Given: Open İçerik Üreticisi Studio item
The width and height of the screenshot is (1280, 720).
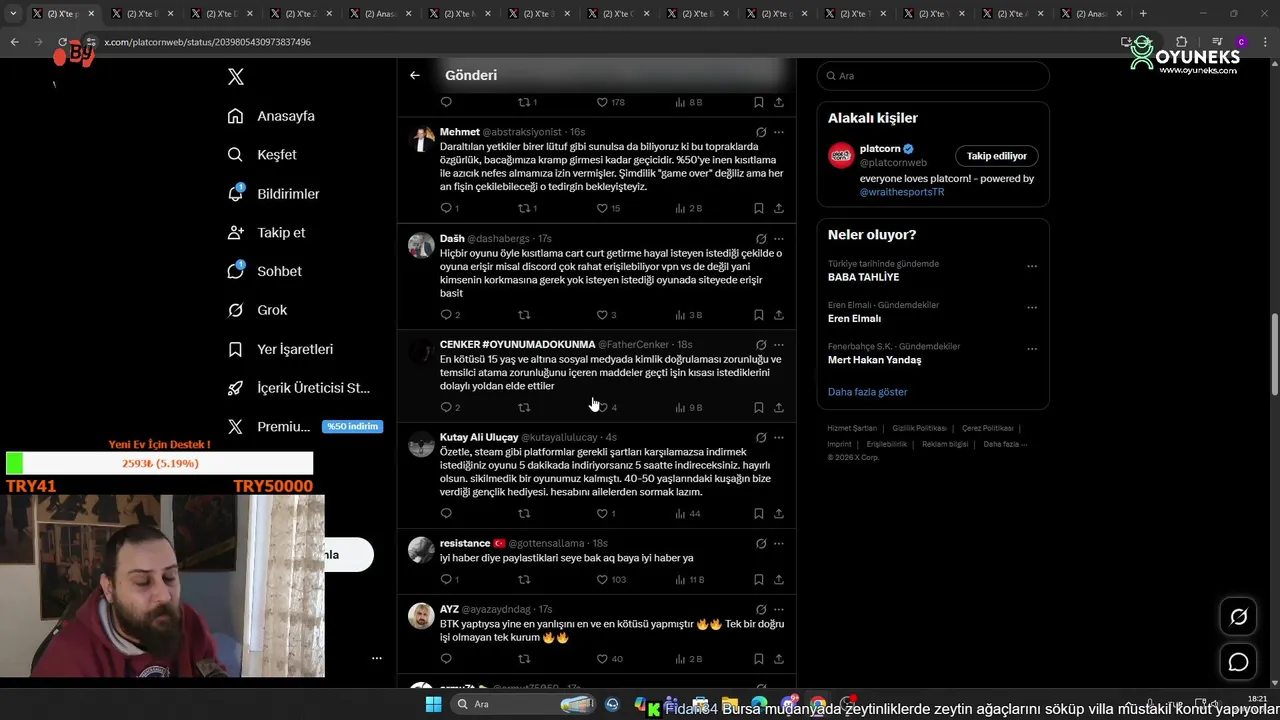Looking at the screenshot, I should click(x=298, y=388).
